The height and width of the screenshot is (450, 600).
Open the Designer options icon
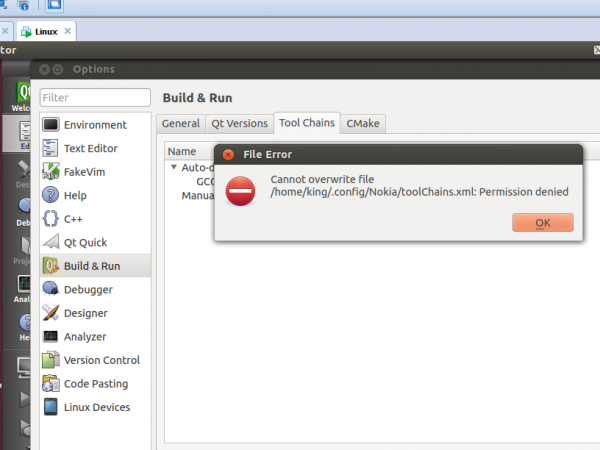(51, 313)
